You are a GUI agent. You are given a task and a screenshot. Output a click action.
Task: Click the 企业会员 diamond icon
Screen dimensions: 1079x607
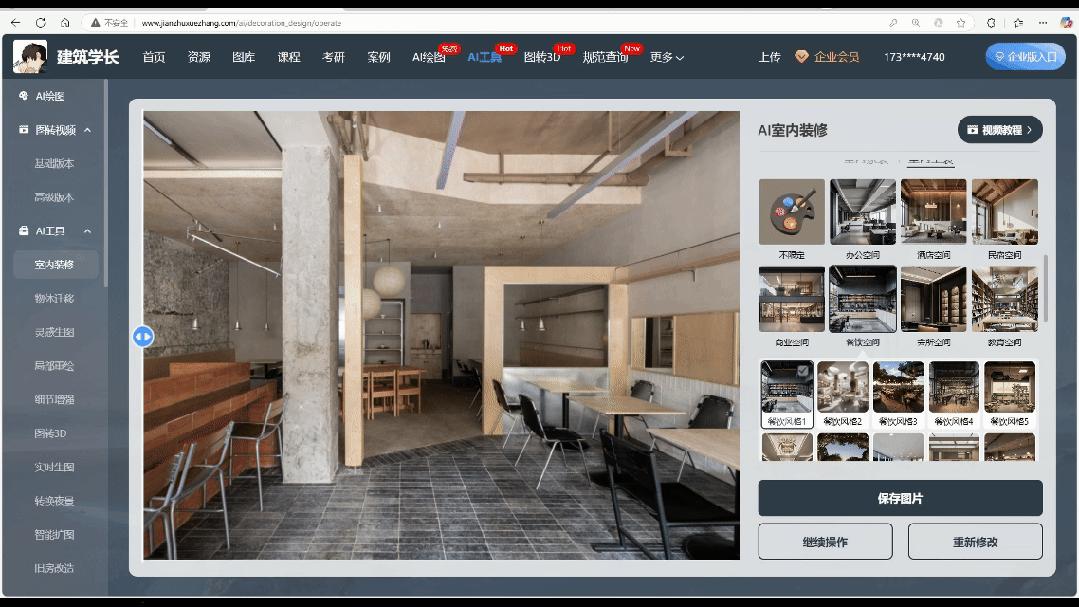pos(802,56)
